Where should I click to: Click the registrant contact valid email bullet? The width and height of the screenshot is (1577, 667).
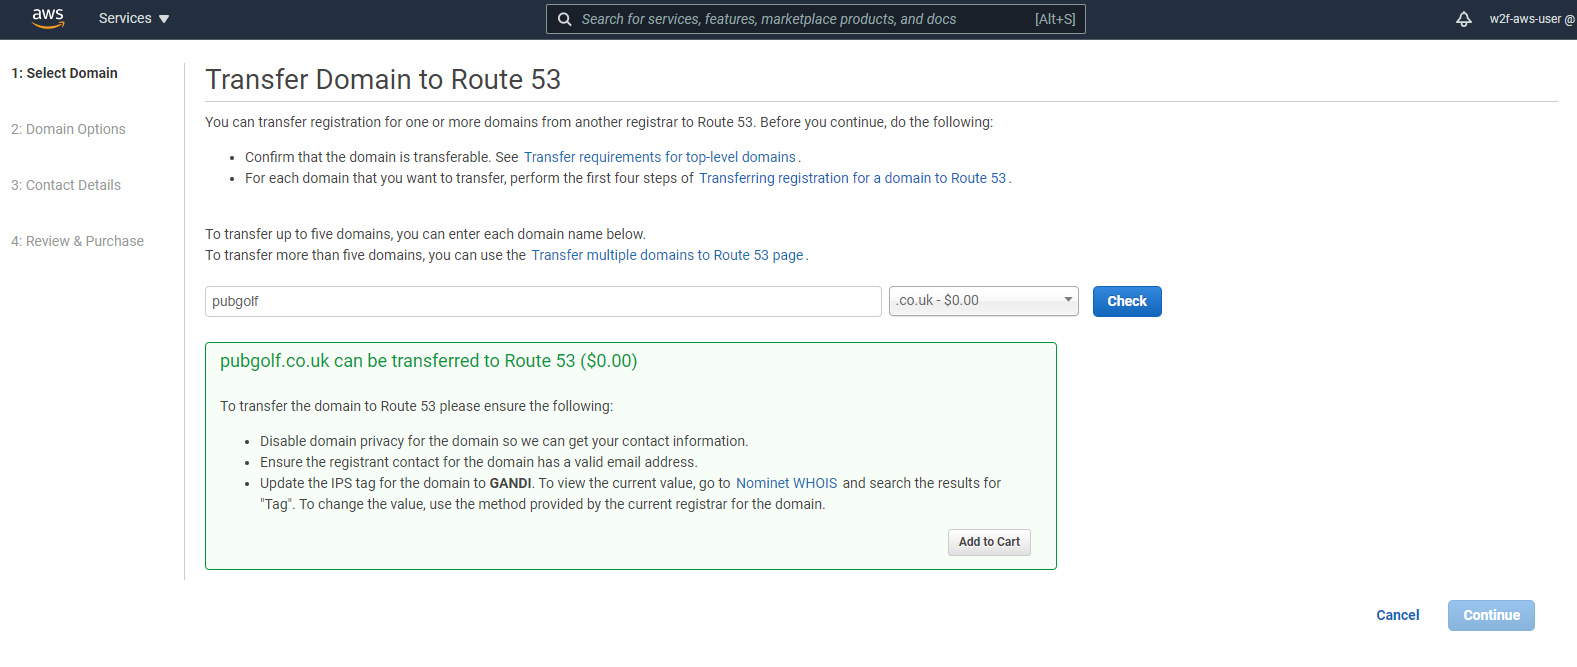pyautogui.click(x=479, y=462)
